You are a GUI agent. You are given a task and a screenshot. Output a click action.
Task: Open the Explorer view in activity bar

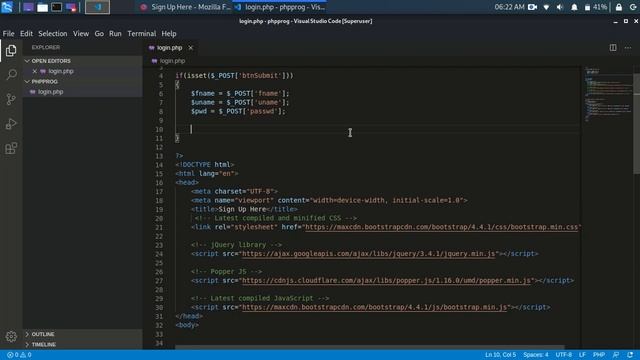(11, 51)
